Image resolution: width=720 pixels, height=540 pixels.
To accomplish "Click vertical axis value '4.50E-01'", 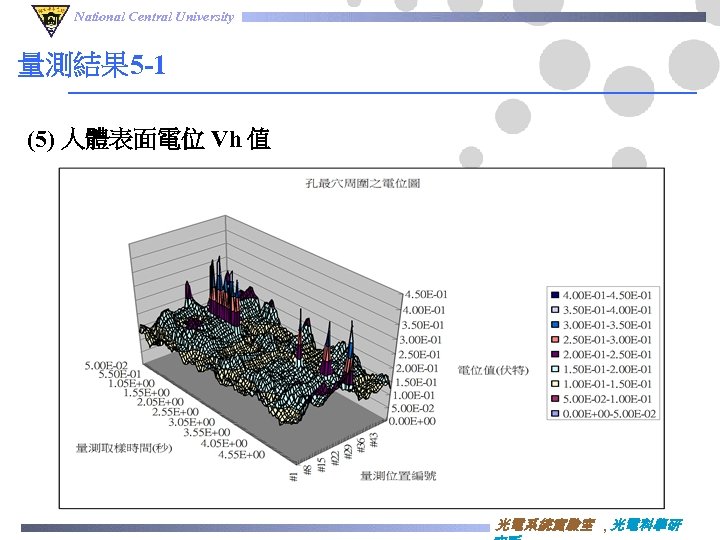I will pos(426,294).
